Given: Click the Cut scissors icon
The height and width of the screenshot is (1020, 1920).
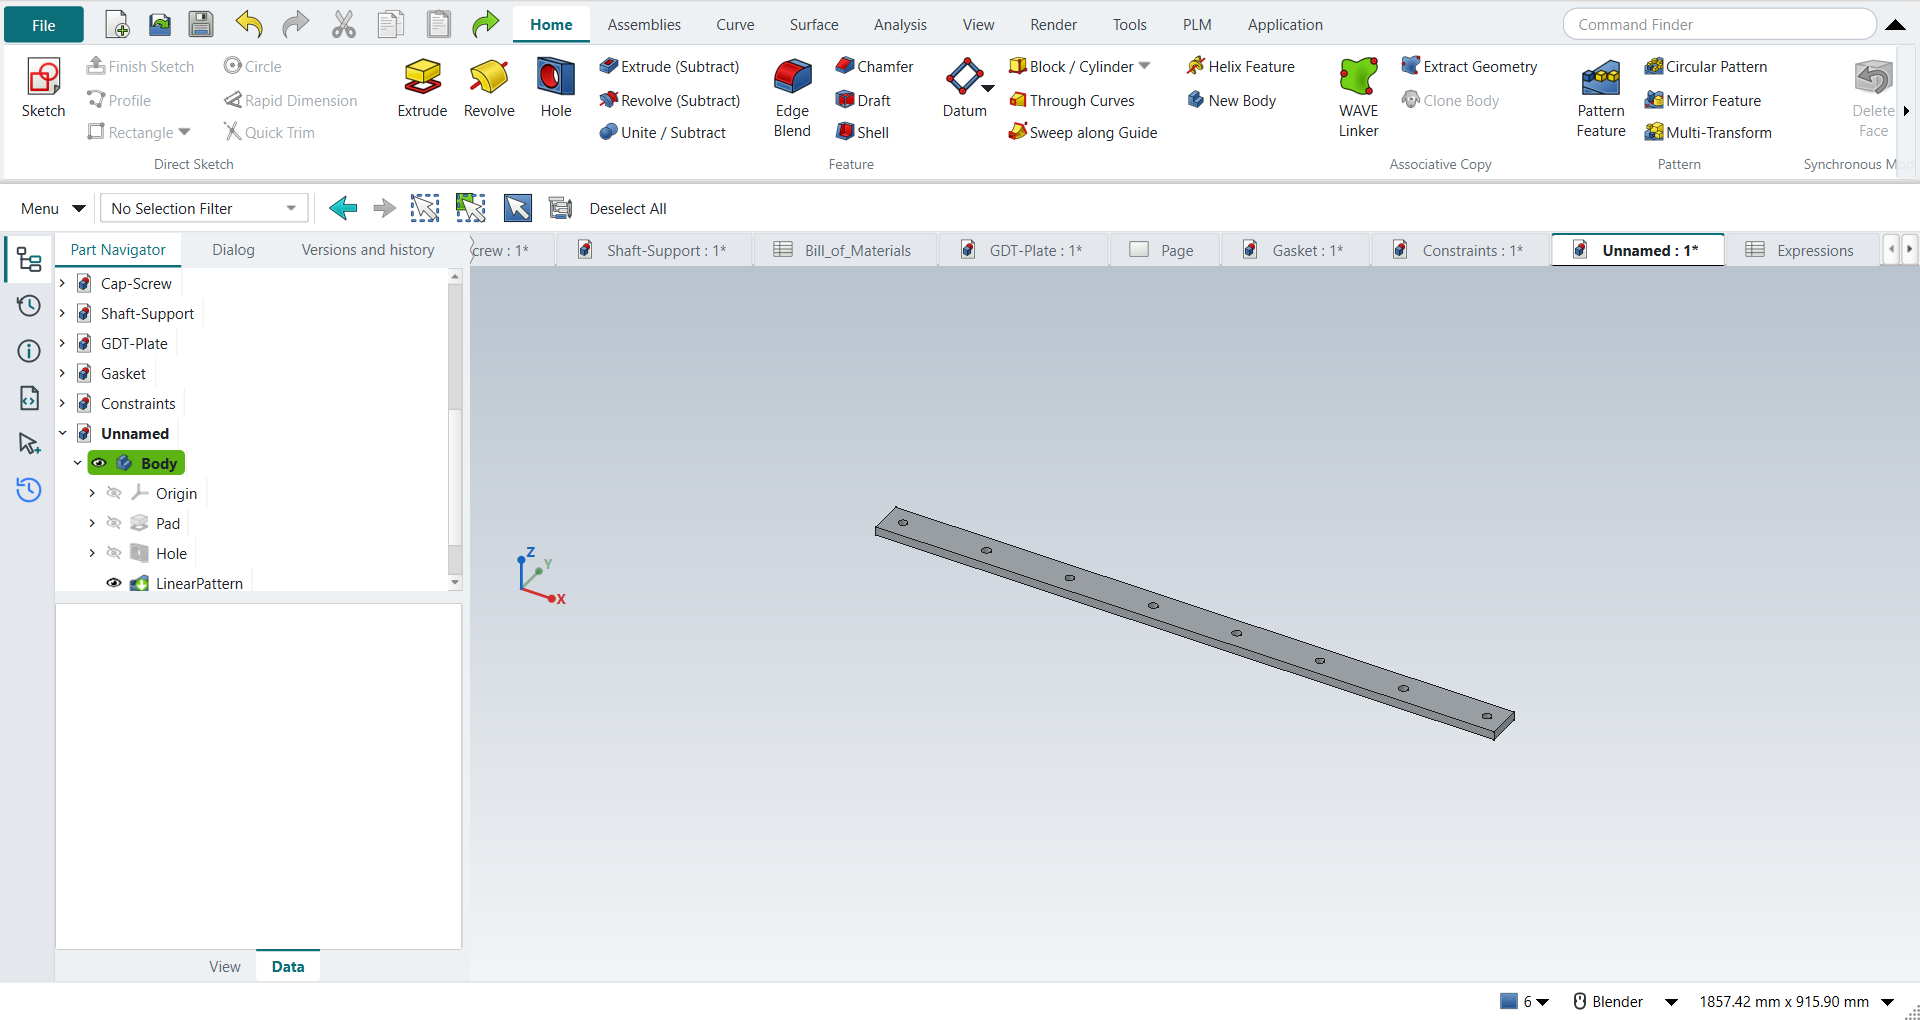Looking at the screenshot, I should 344,24.
